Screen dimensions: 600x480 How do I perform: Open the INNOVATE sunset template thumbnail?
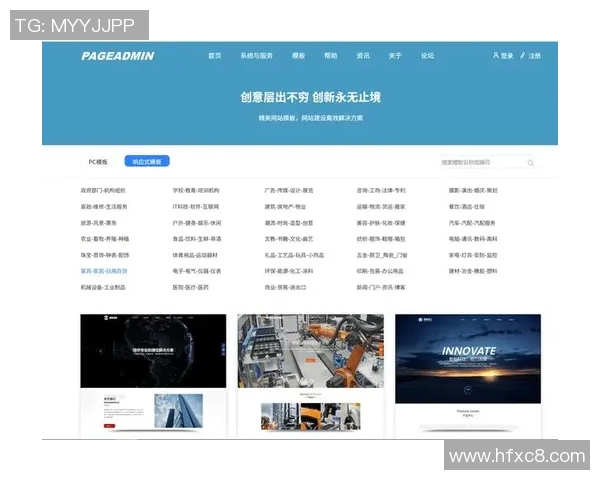point(468,375)
